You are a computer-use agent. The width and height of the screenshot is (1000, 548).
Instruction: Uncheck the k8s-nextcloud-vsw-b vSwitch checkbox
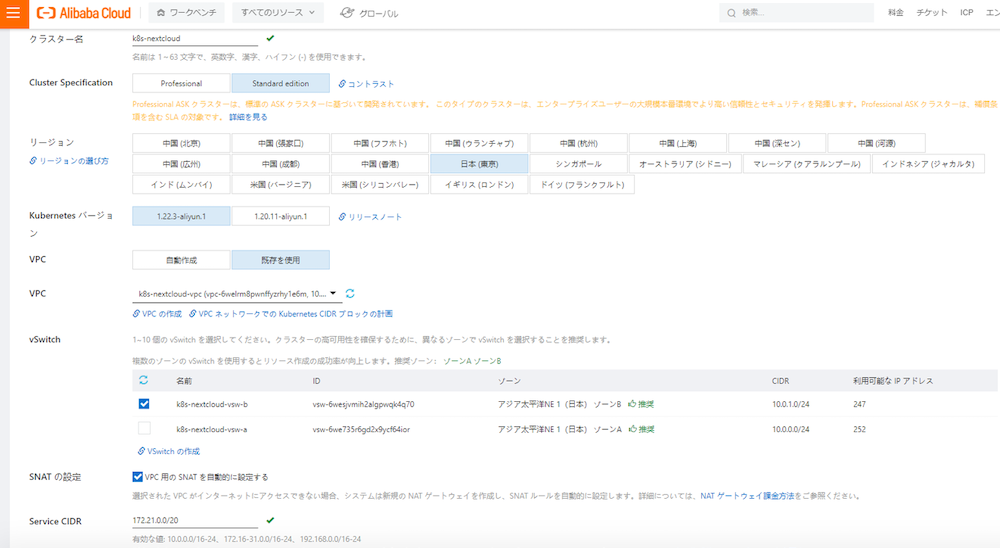144,404
